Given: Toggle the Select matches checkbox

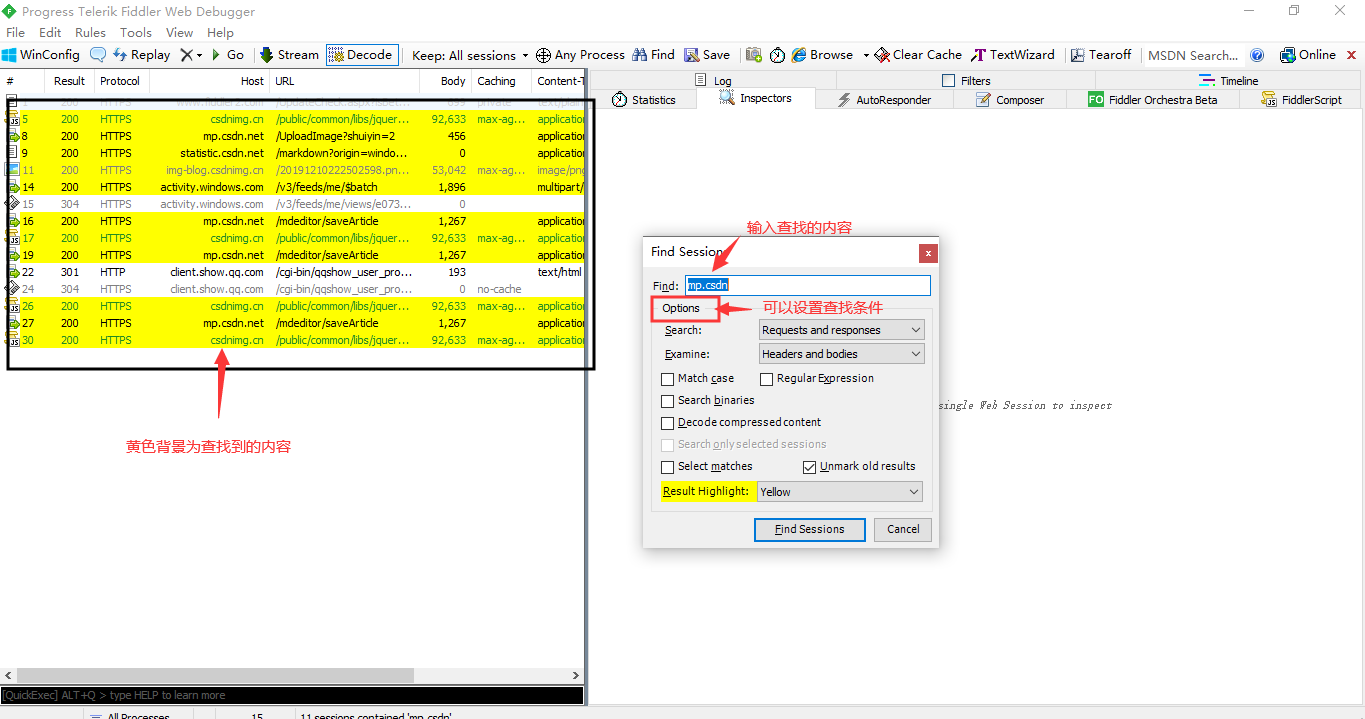Looking at the screenshot, I should coord(668,467).
